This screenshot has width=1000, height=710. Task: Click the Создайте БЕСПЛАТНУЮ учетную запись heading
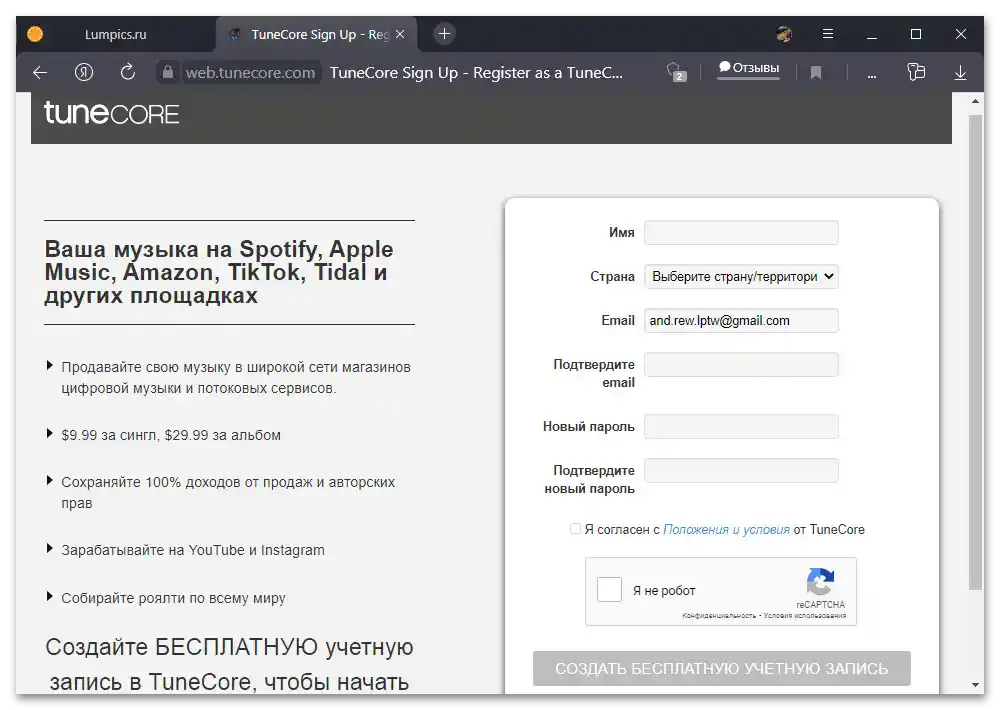tap(229, 664)
